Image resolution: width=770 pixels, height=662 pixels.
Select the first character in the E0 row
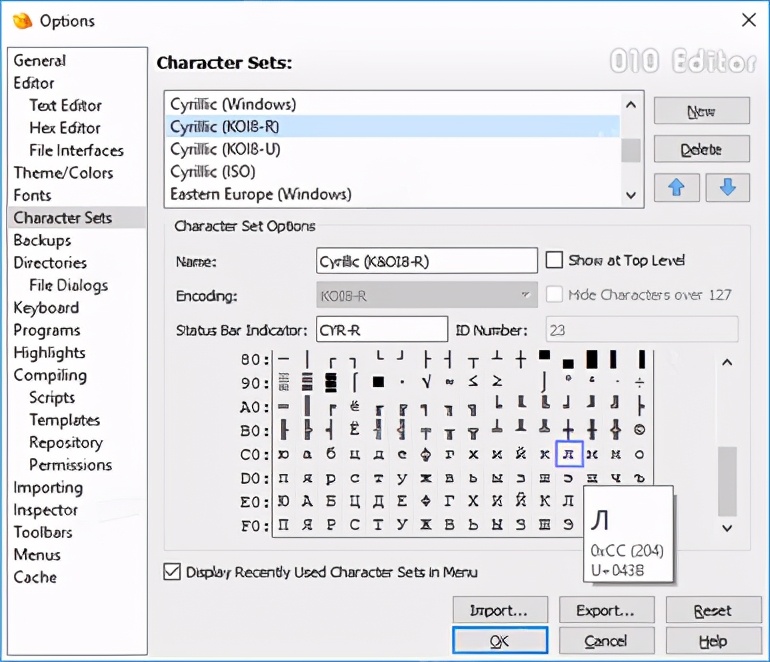point(283,501)
